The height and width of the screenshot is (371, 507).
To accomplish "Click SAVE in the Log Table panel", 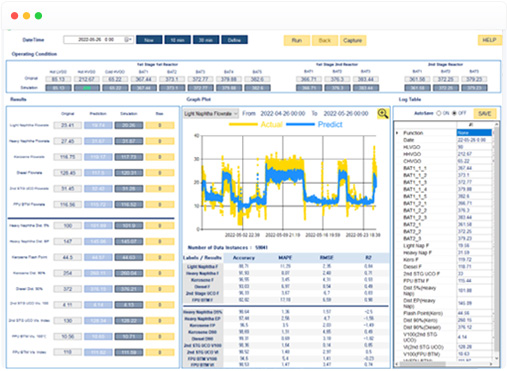I will tap(485, 113).
